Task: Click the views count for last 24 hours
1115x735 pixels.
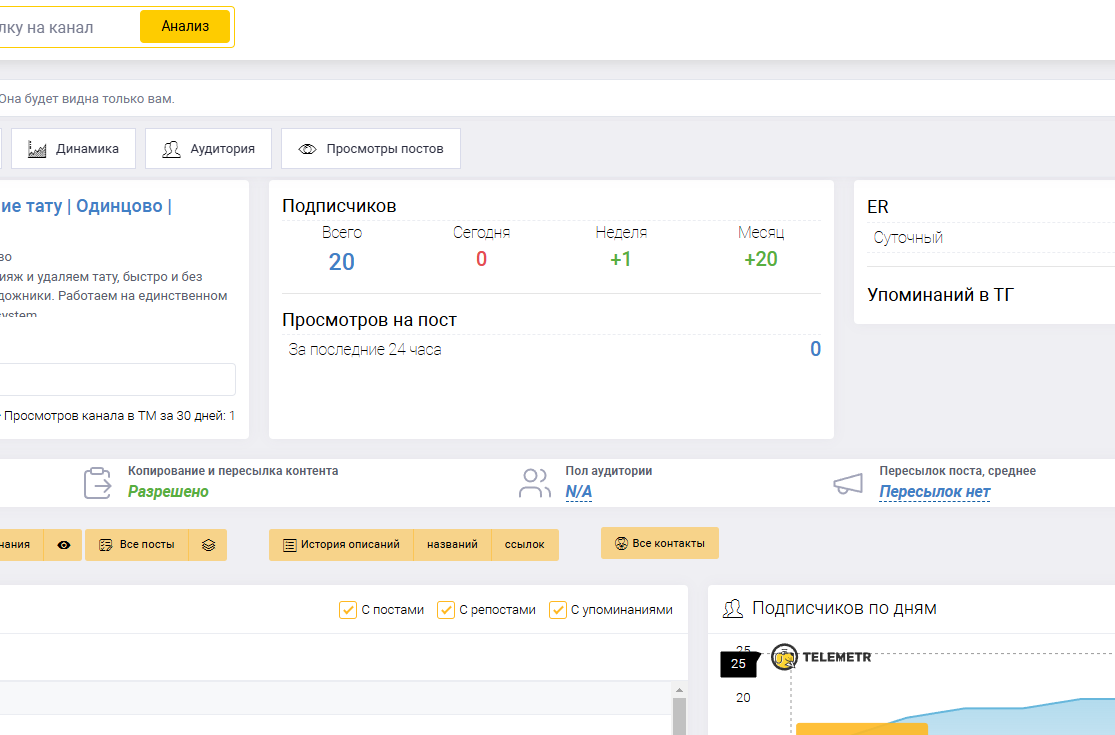Action: (x=816, y=349)
